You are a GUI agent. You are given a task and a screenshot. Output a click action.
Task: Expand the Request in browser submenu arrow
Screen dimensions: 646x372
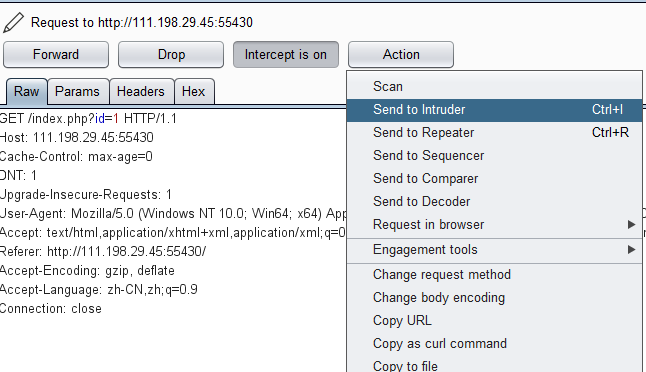[x=631, y=225]
